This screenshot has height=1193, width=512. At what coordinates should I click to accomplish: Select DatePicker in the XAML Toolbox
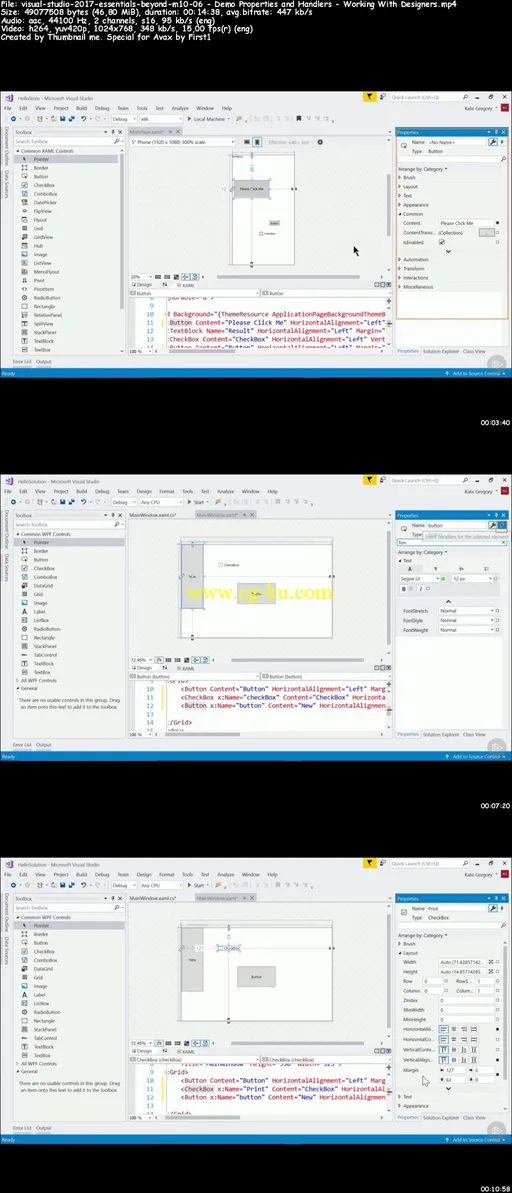tap(44, 202)
